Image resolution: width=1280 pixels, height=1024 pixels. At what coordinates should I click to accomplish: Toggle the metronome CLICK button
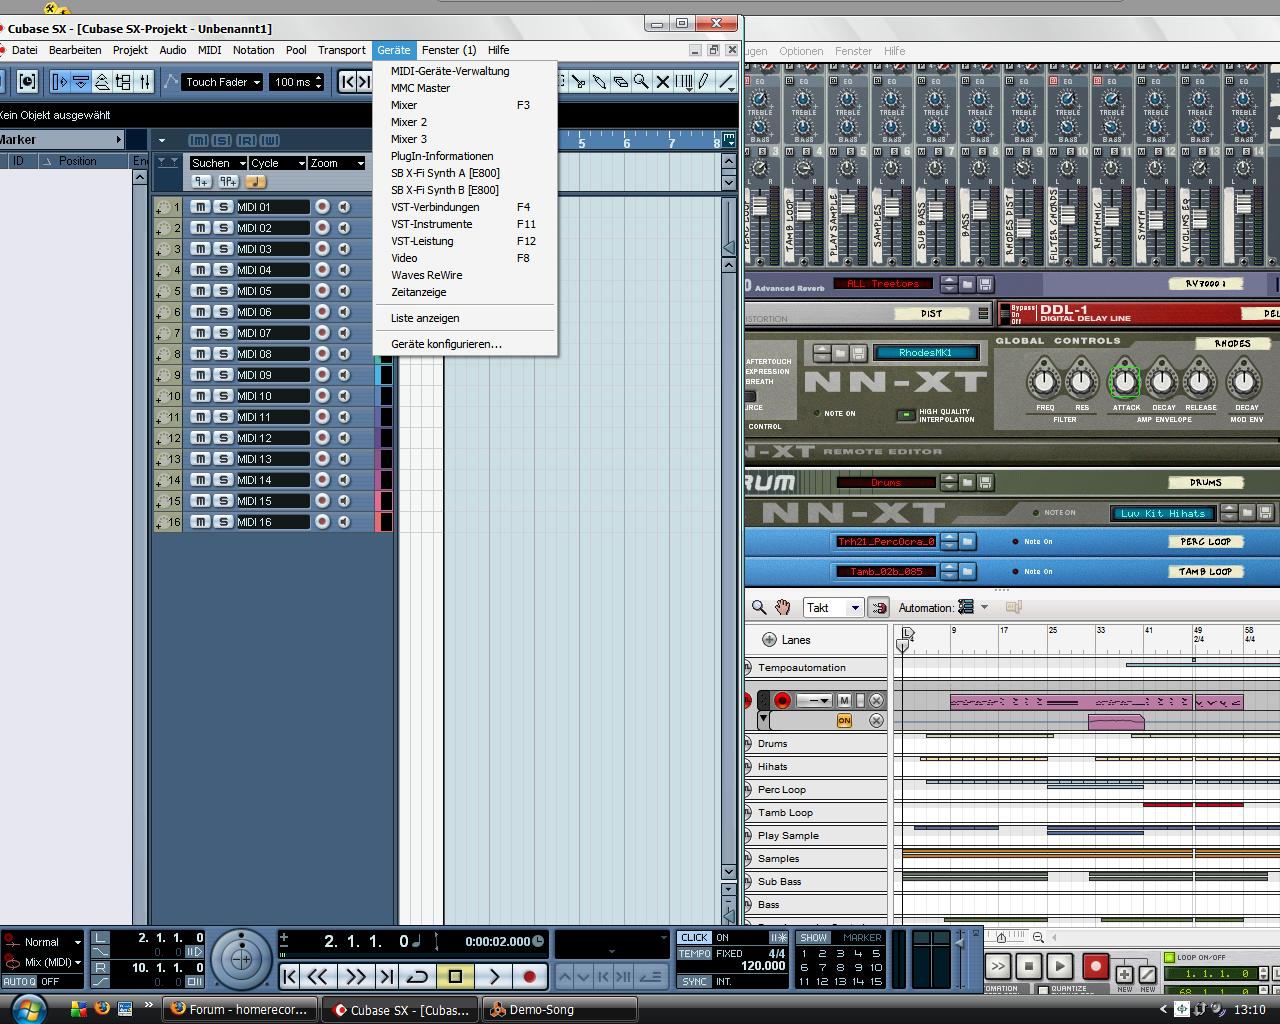(694, 938)
